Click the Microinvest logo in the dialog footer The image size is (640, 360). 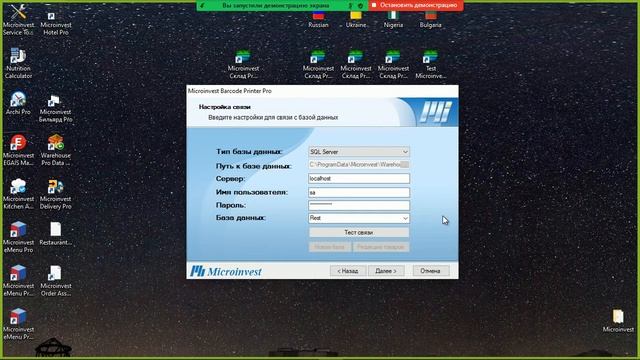click(226, 271)
